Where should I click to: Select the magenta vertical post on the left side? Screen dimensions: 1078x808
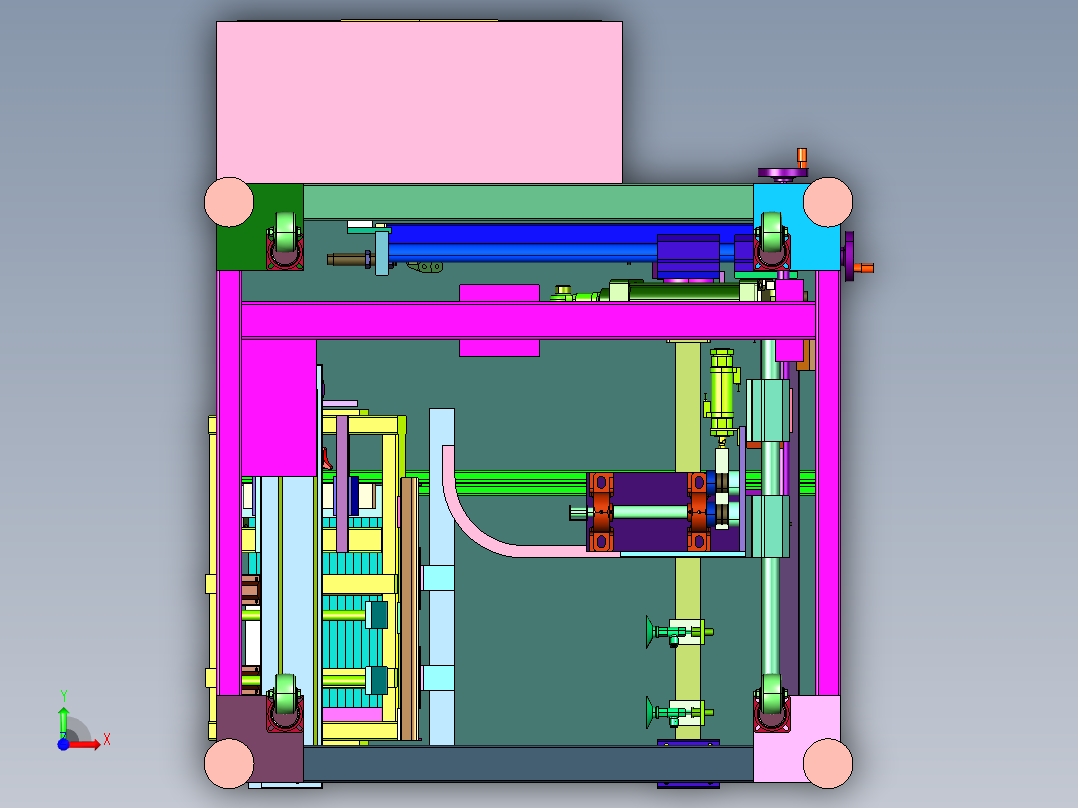click(x=229, y=481)
